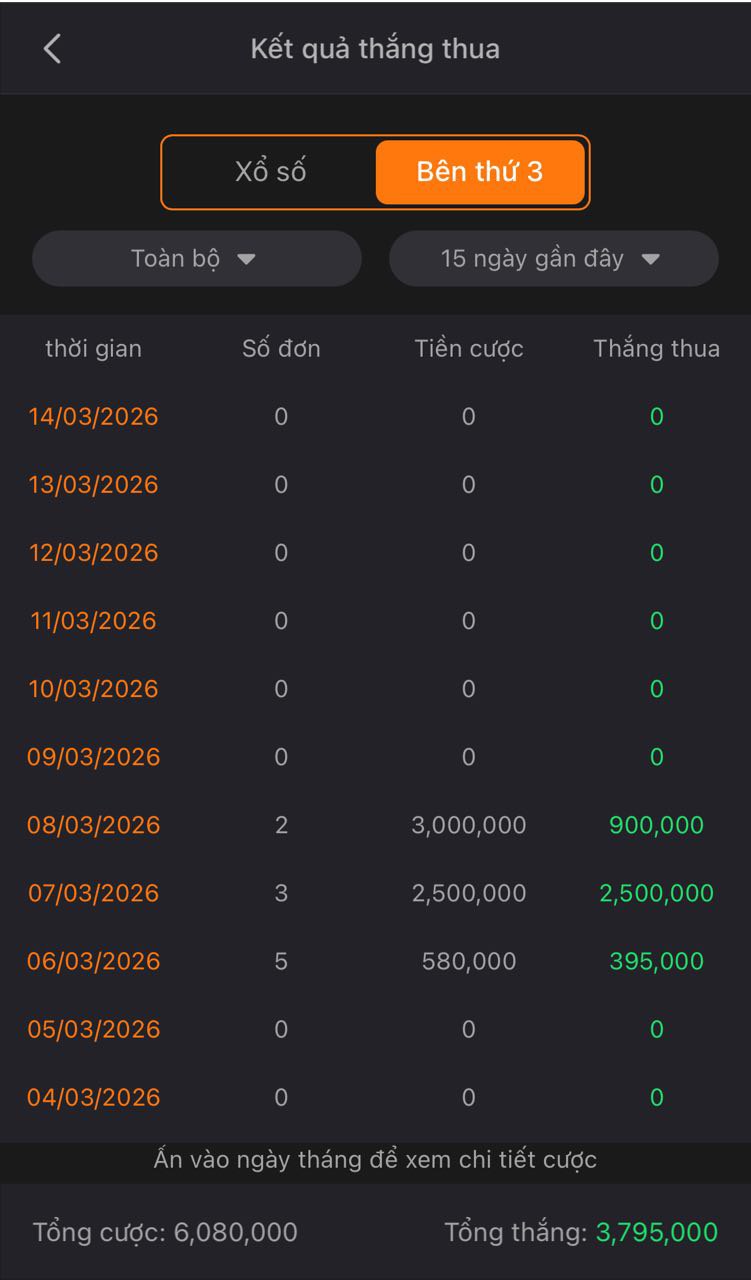
Task: Tap the 09/03/2026 date link
Action: pyautogui.click(x=93, y=757)
